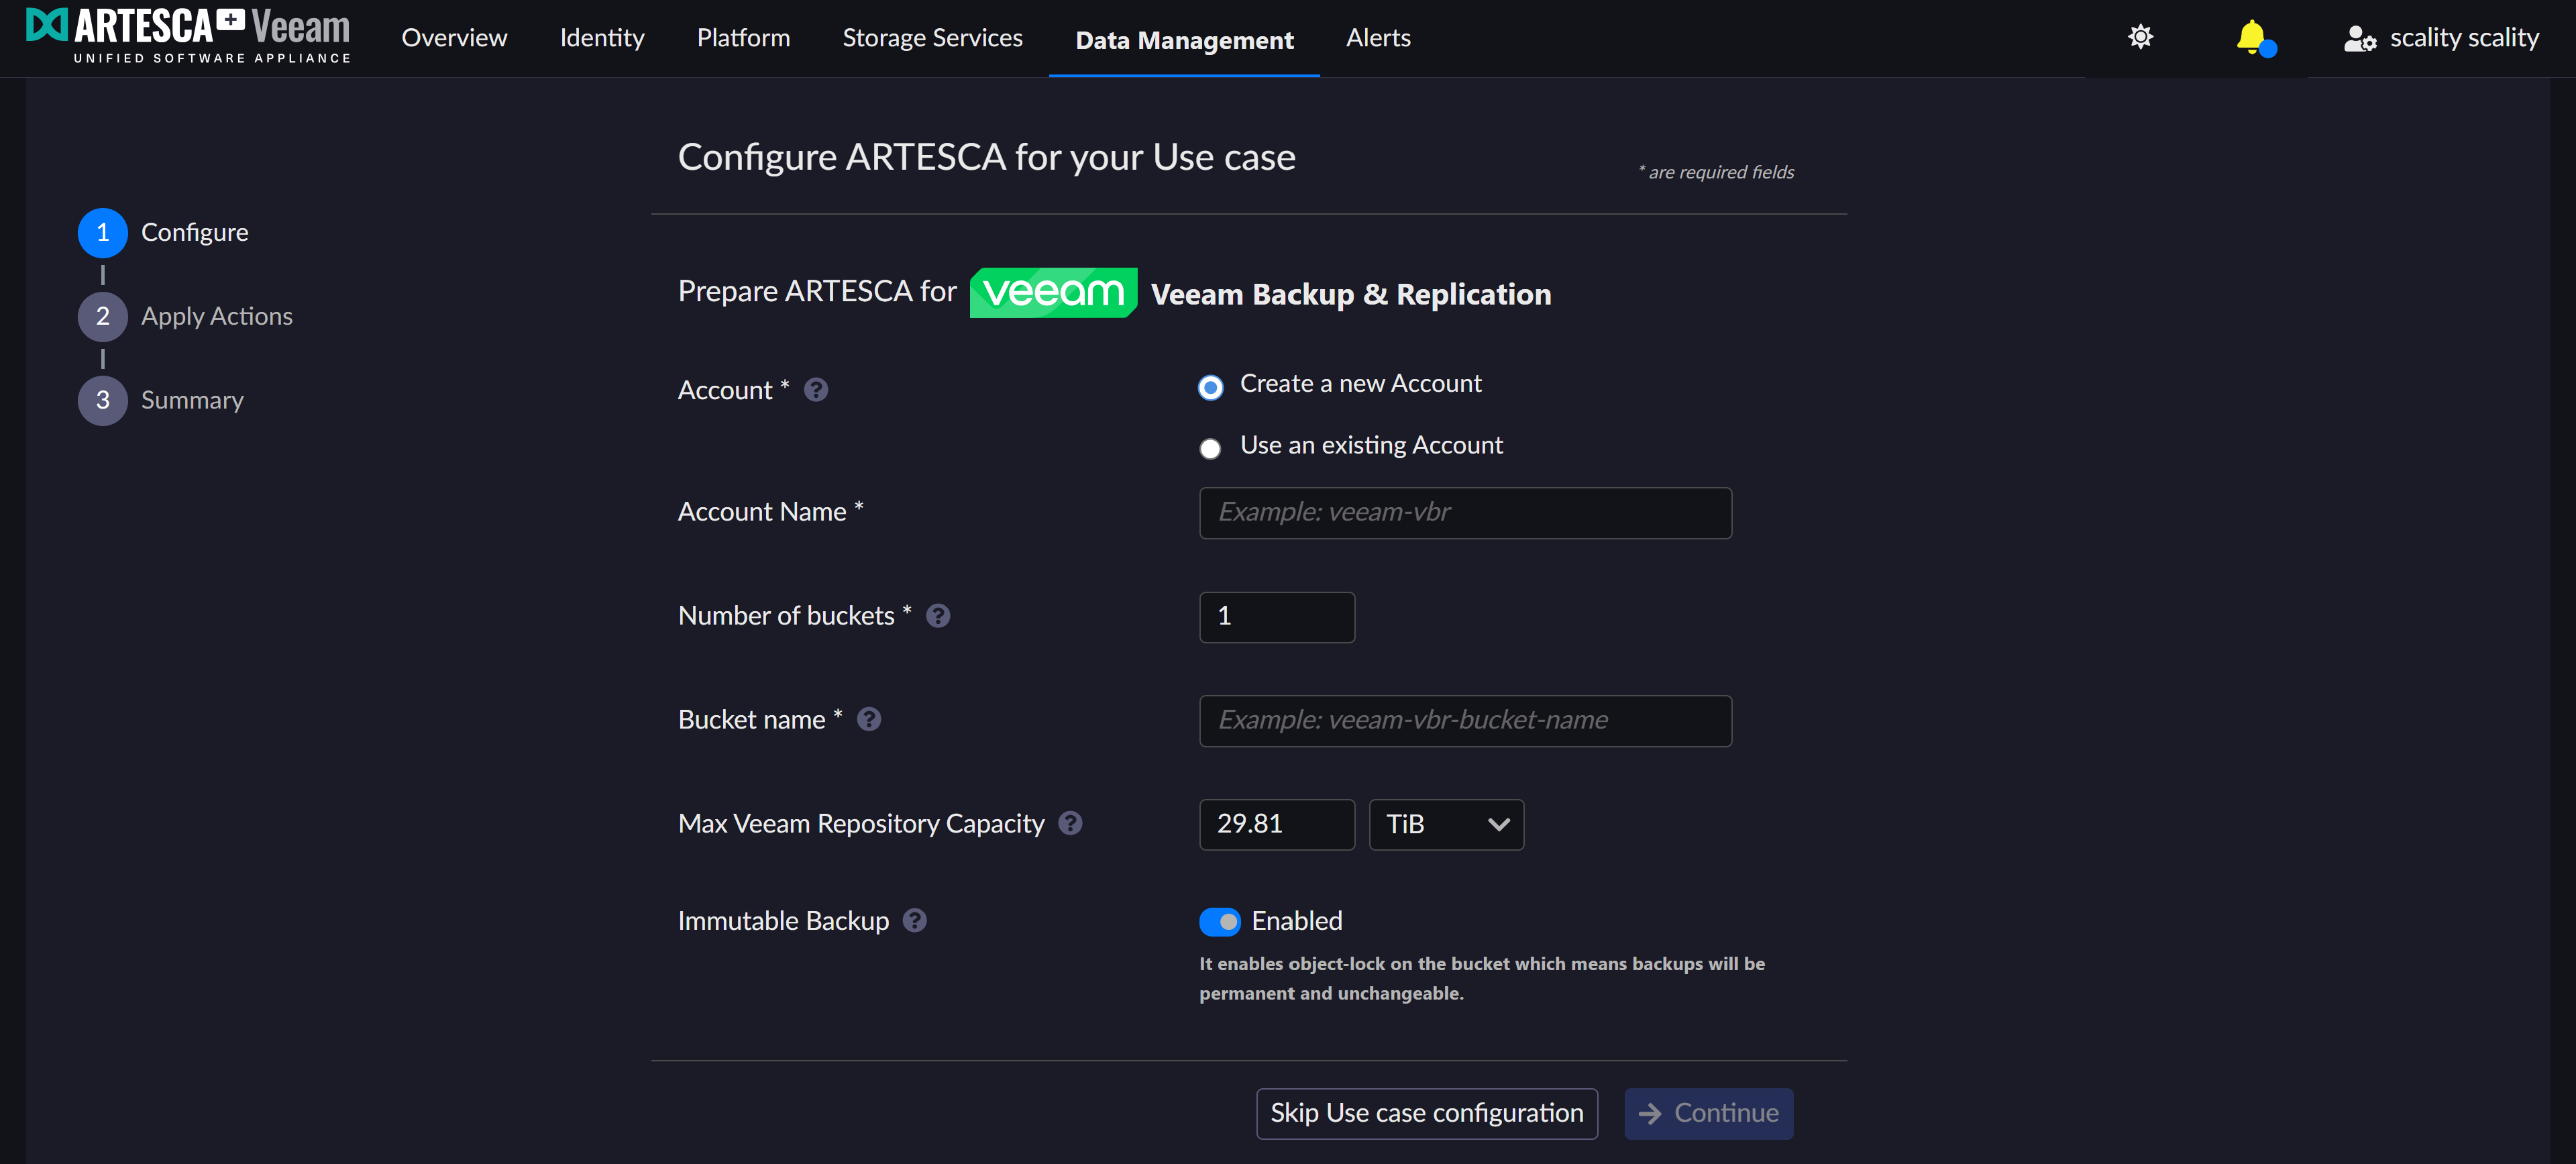
Task: Open the Storage Services menu
Action: click(x=932, y=38)
